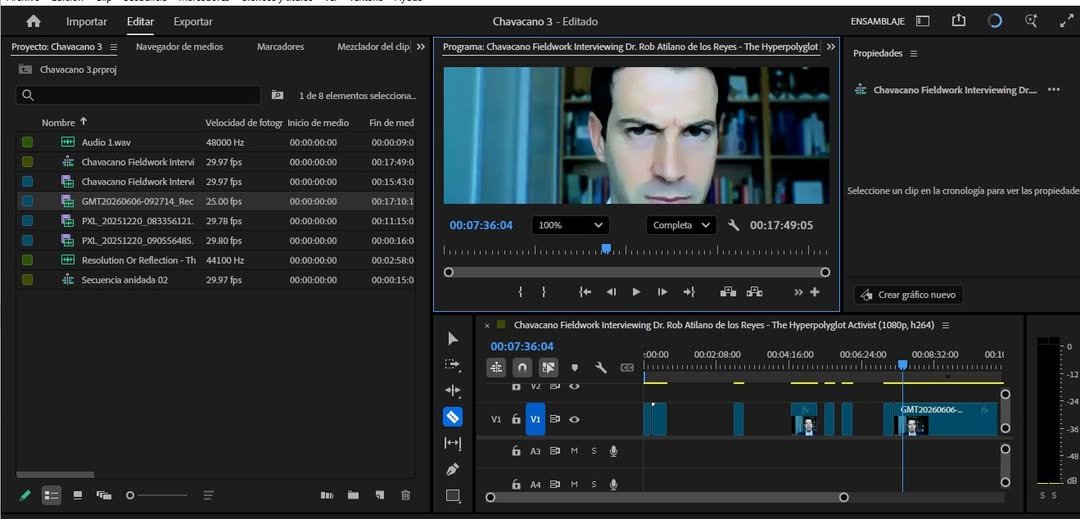Step back one frame

click(x=611, y=292)
